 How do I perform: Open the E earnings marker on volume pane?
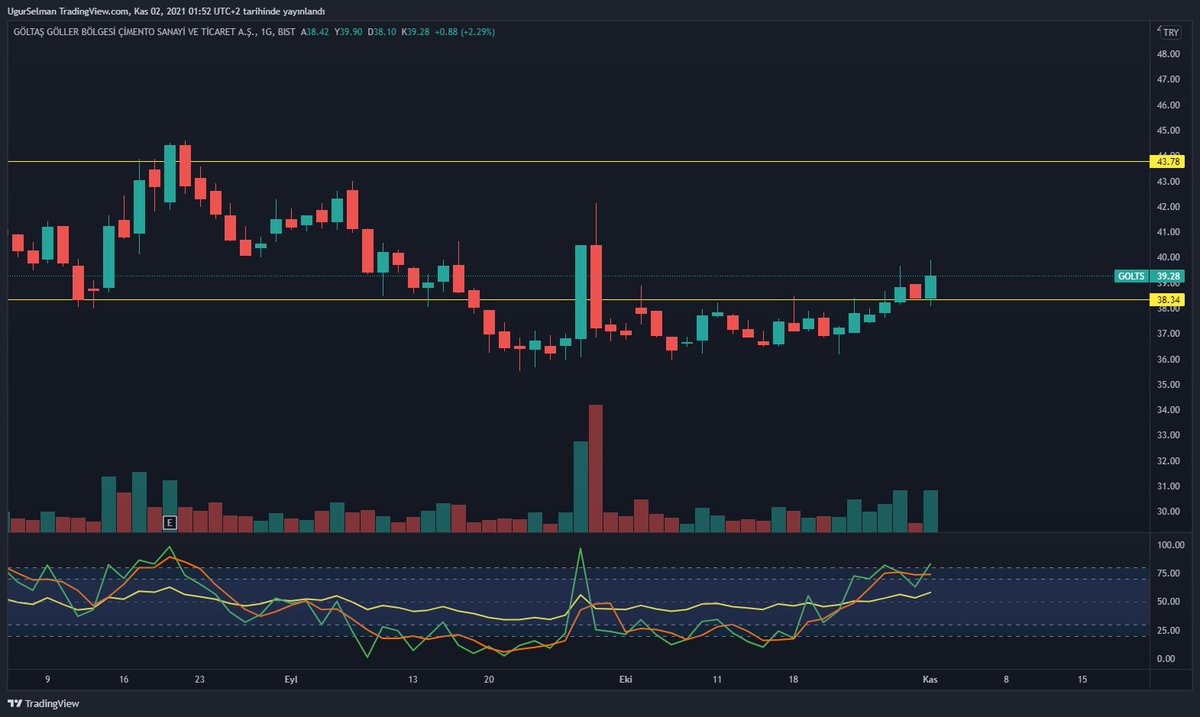[x=169, y=522]
